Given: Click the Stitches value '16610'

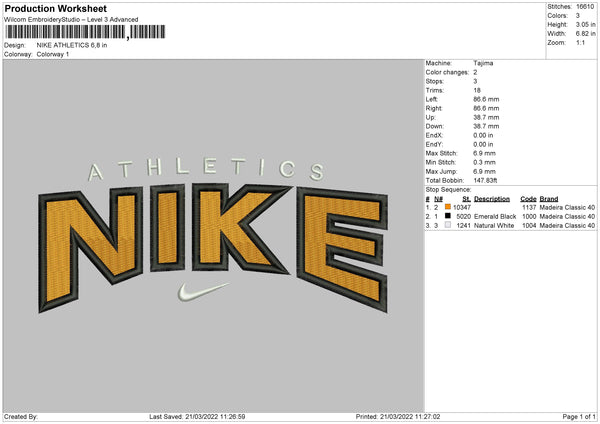Looking at the screenshot, I should pos(585,7).
